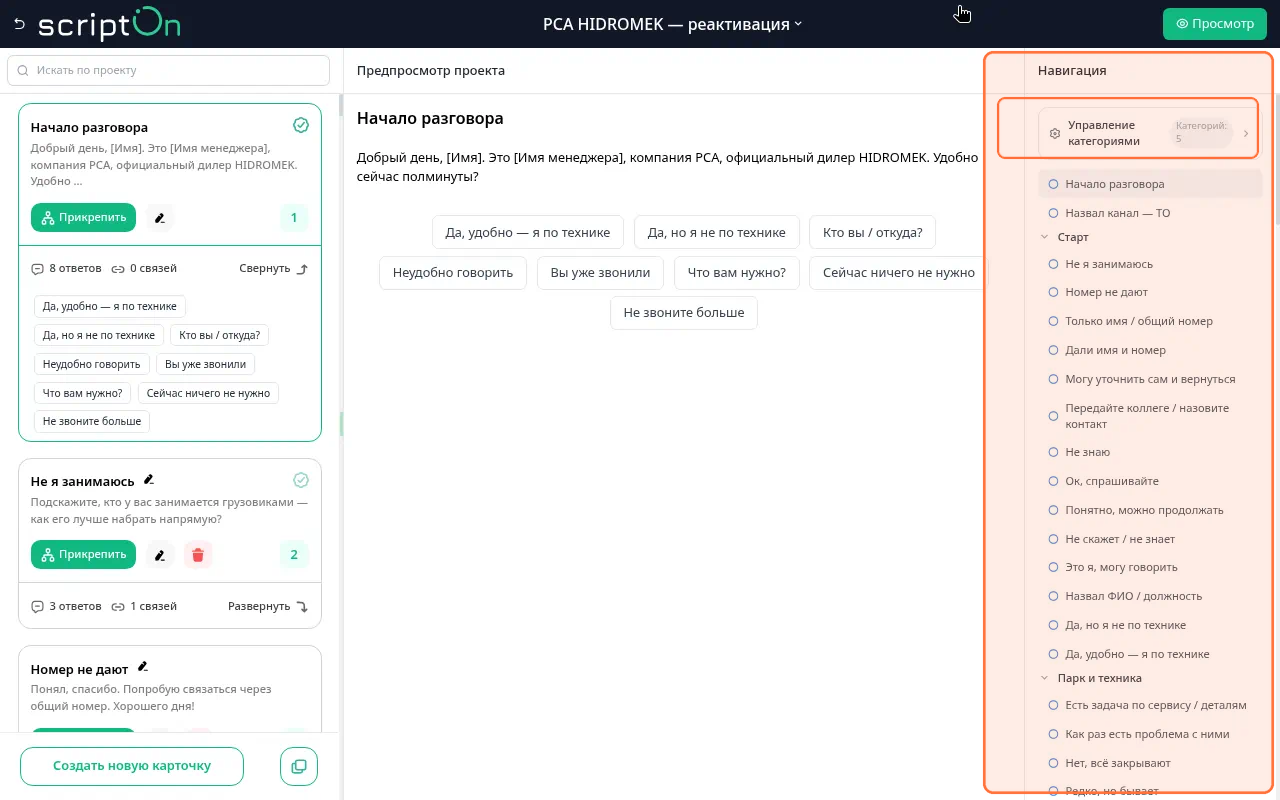Collapse answers with Свернуть on Начало разговора
This screenshot has height=800, width=1280.
pyautogui.click(x=274, y=269)
